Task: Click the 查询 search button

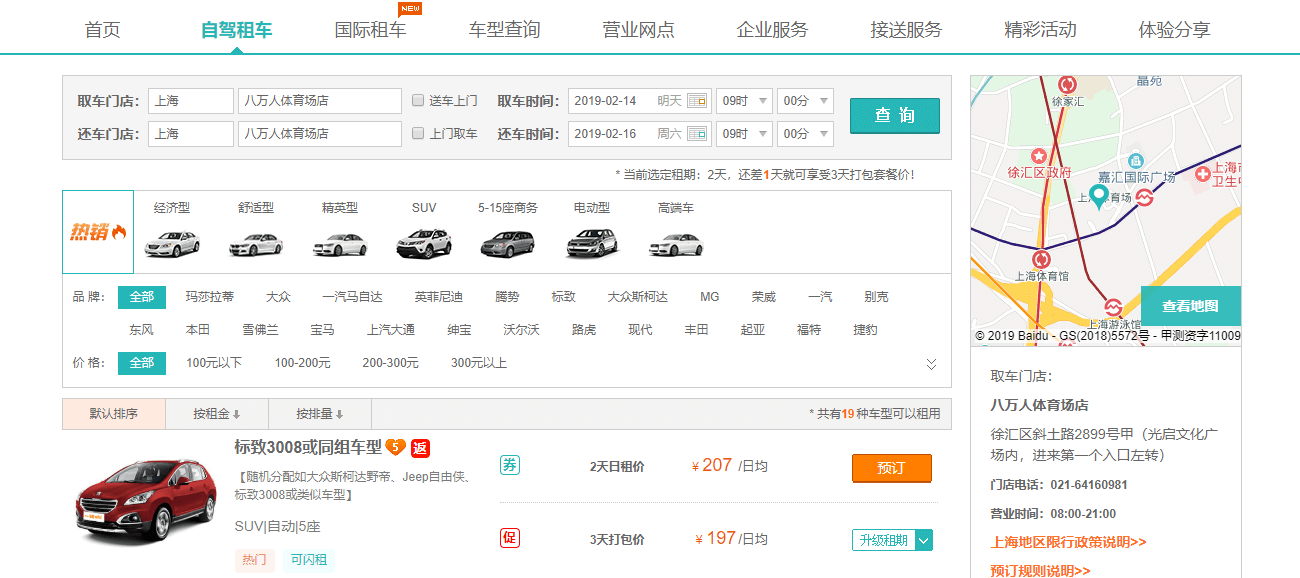Action: (895, 115)
